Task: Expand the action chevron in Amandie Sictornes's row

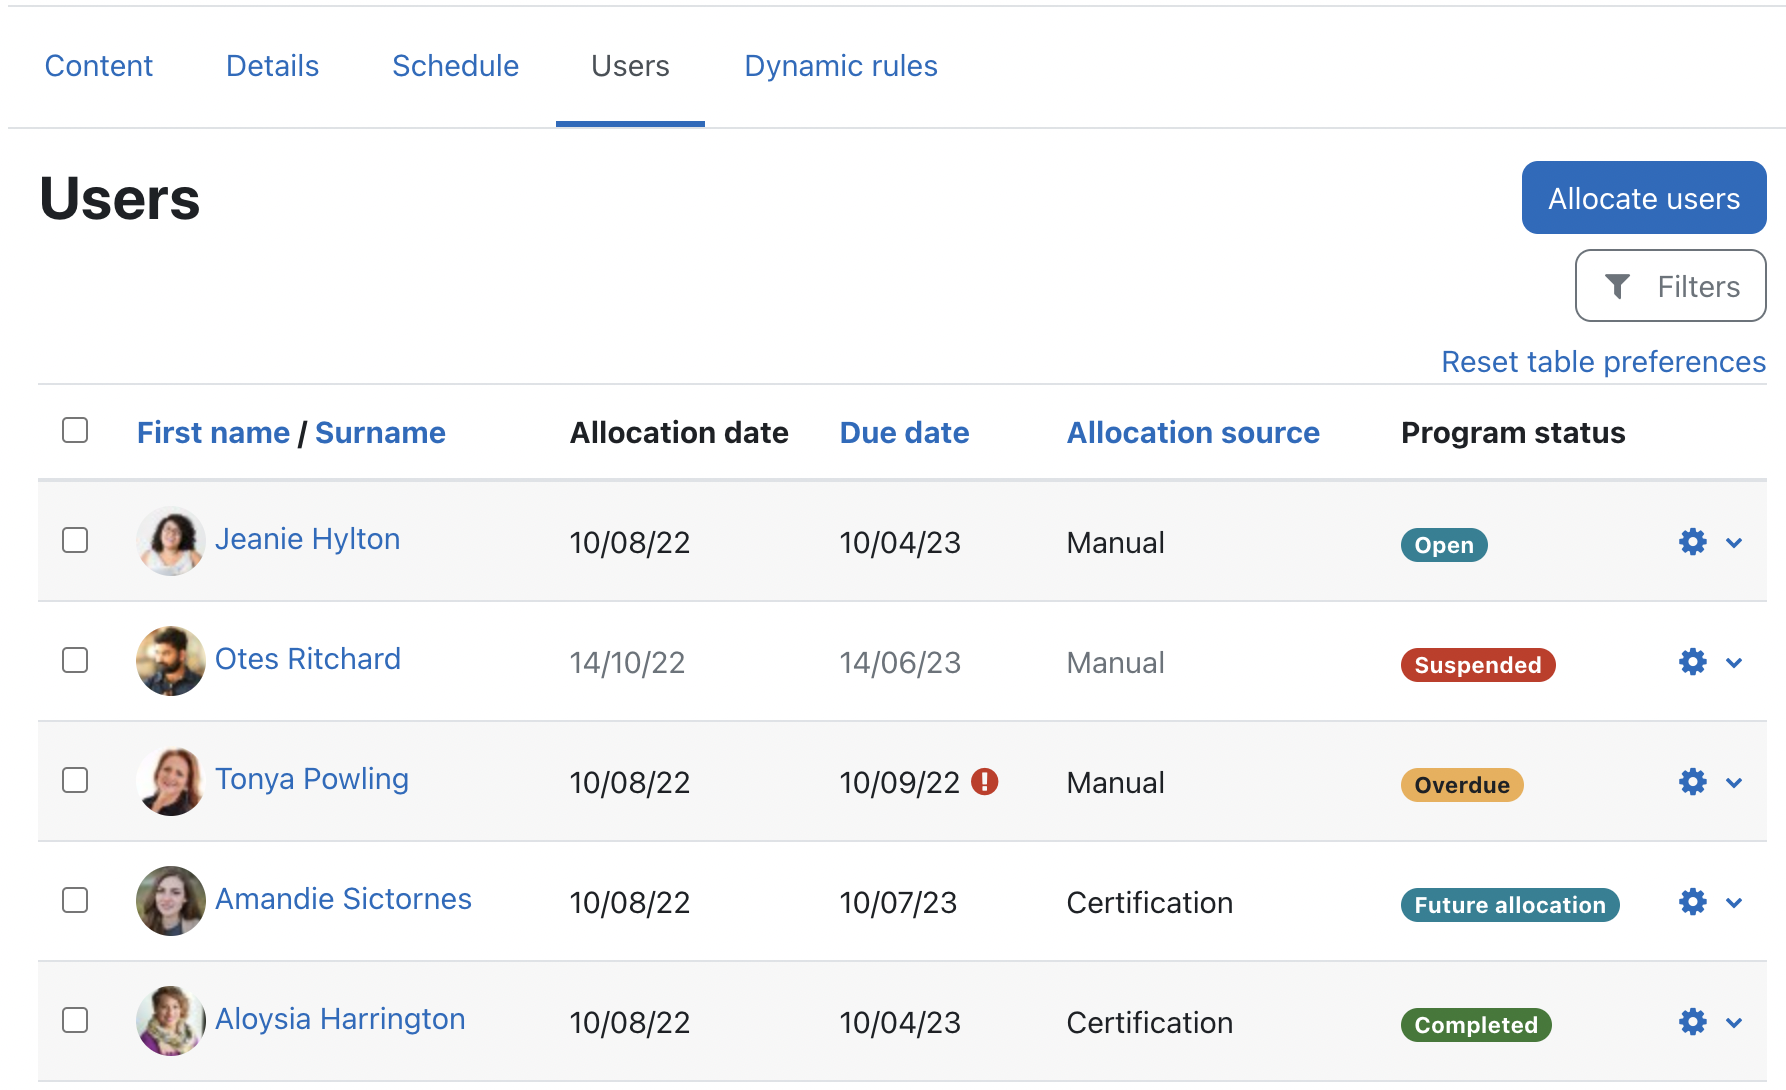Action: (1734, 903)
